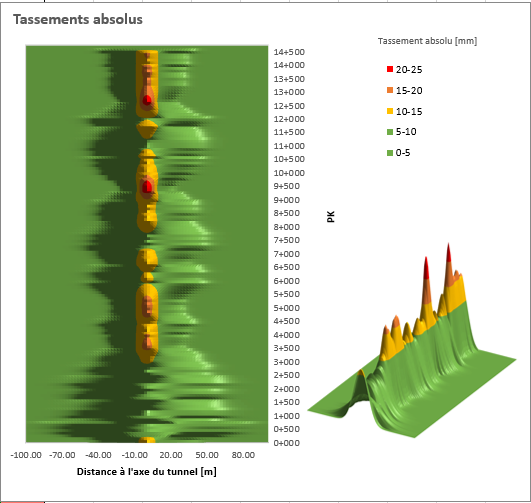Click the red hotspot near PK 12+500
531x503 pixels.
[x=147, y=100]
